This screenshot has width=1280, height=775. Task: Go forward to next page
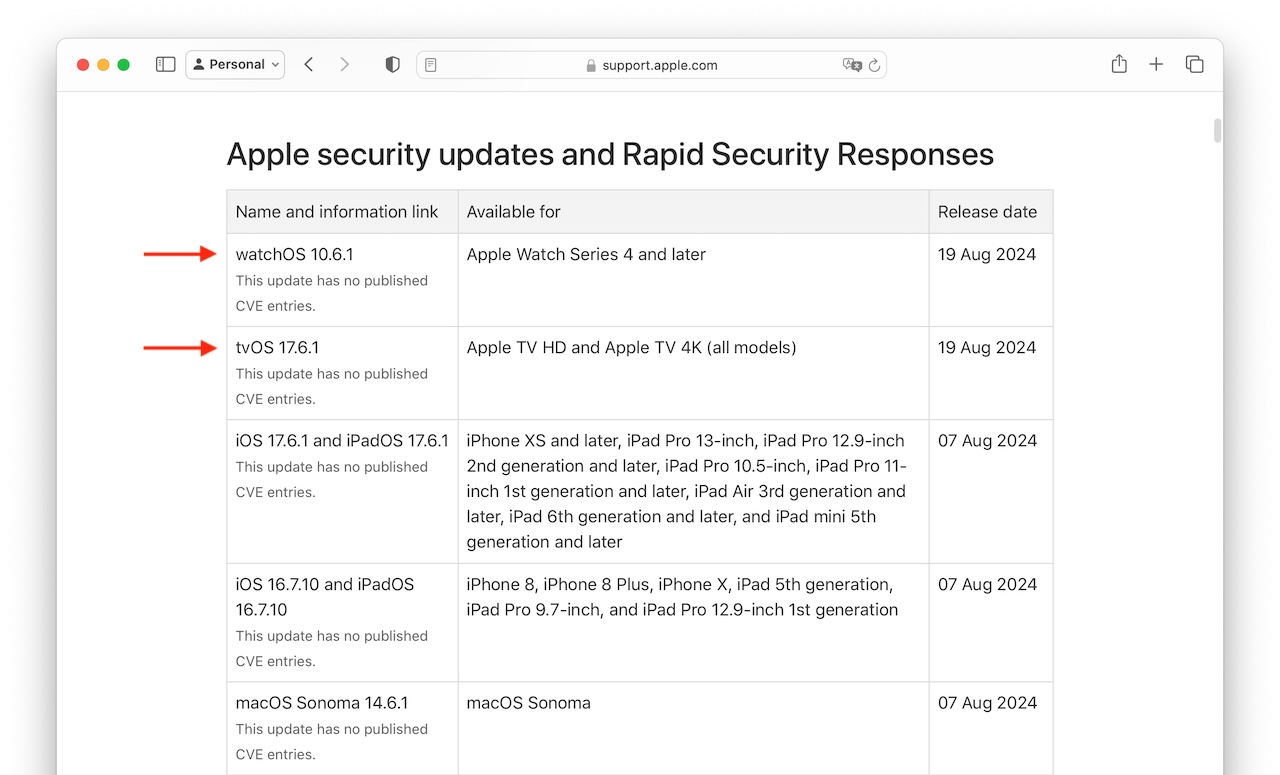(x=345, y=64)
